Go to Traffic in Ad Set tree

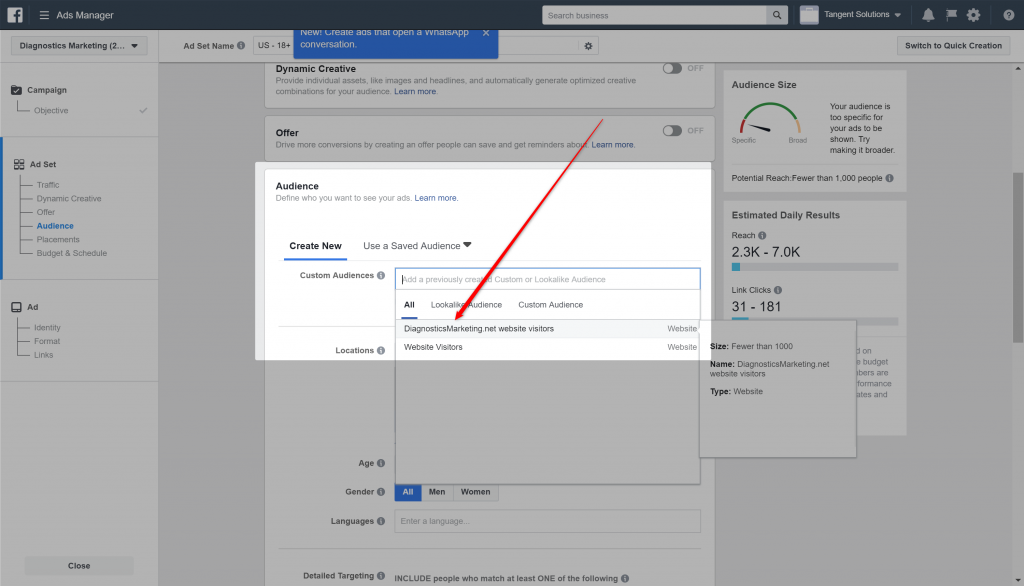click(x=48, y=185)
